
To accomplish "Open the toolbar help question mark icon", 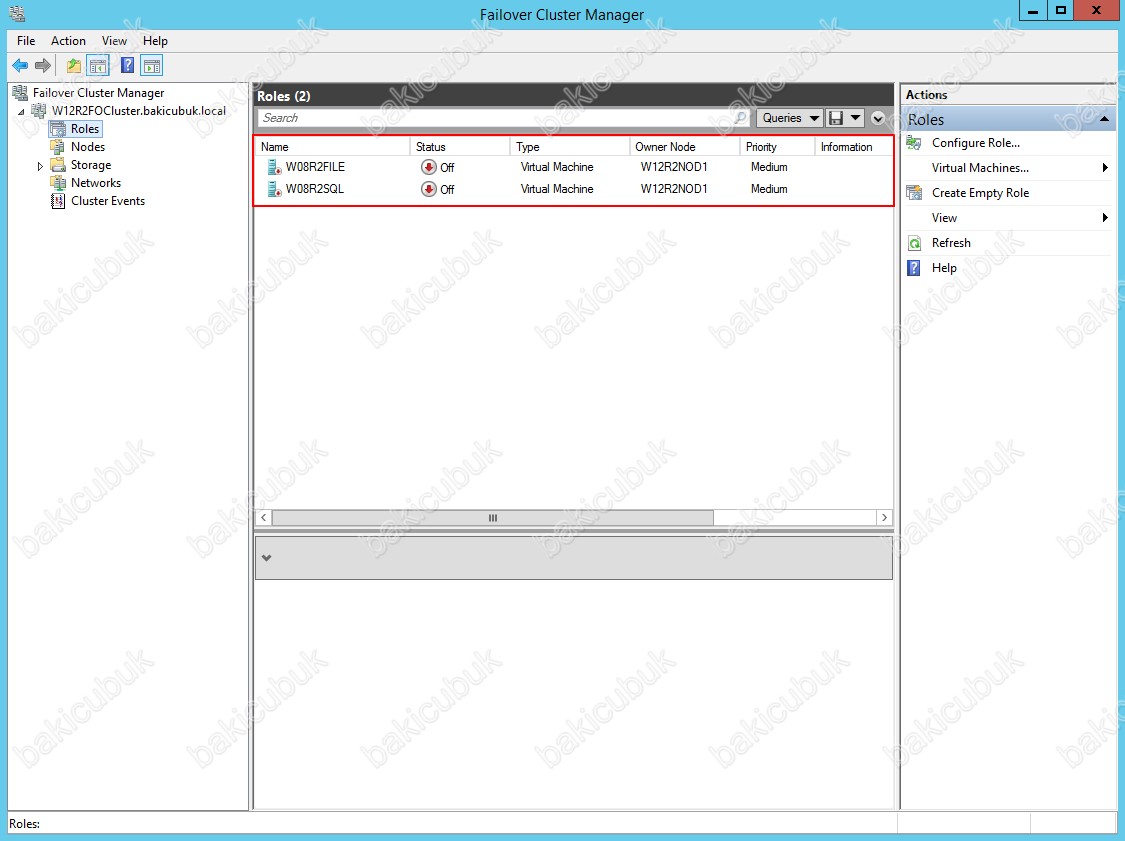I will pyautogui.click(x=127, y=66).
